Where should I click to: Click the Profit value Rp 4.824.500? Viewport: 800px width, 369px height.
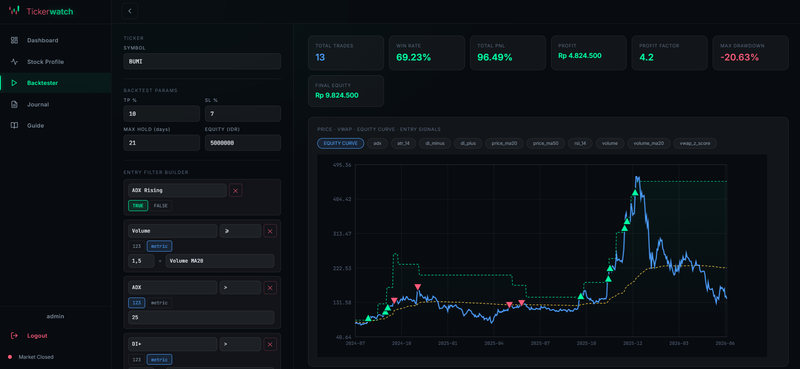[x=580, y=56]
